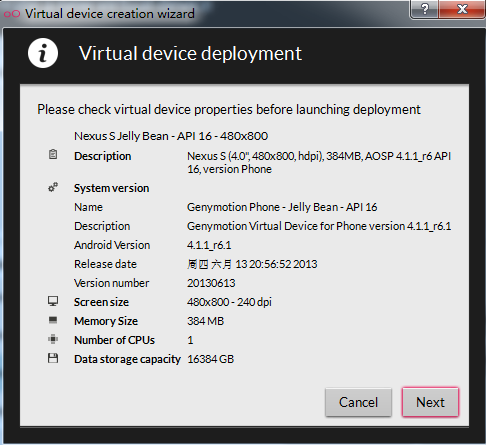Click the gears icon beside System version
The image size is (486, 445).
(x=53, y=187)
